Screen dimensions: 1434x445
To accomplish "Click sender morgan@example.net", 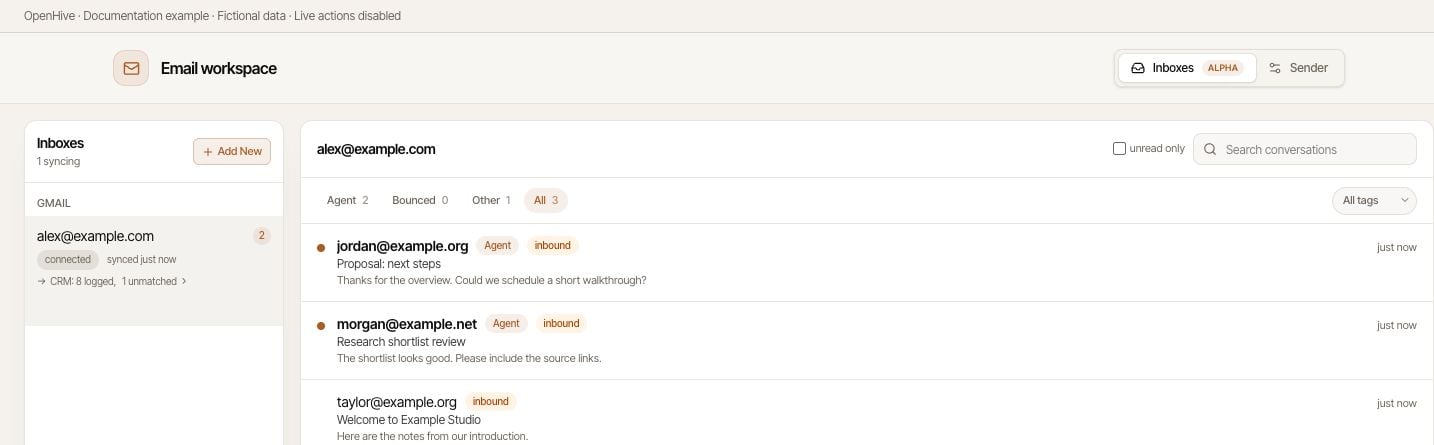I will (407, 324).
